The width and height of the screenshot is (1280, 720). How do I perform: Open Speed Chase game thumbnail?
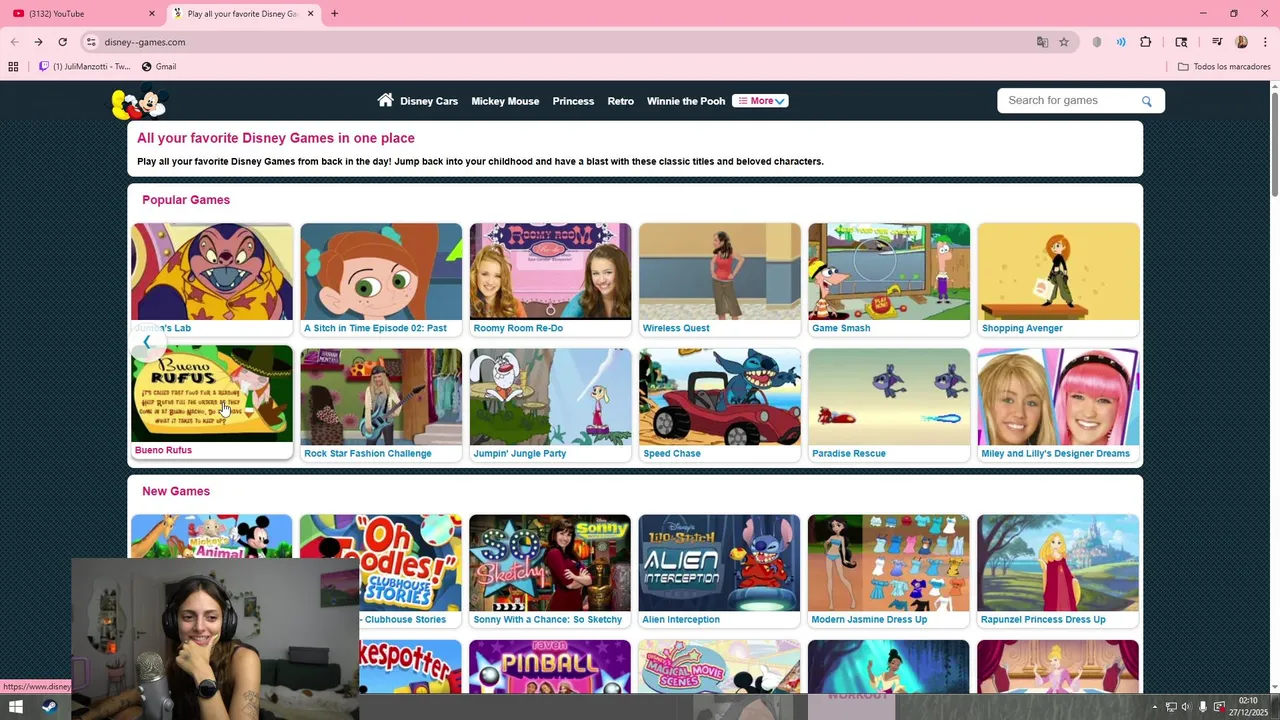click(x=720, y=397)
